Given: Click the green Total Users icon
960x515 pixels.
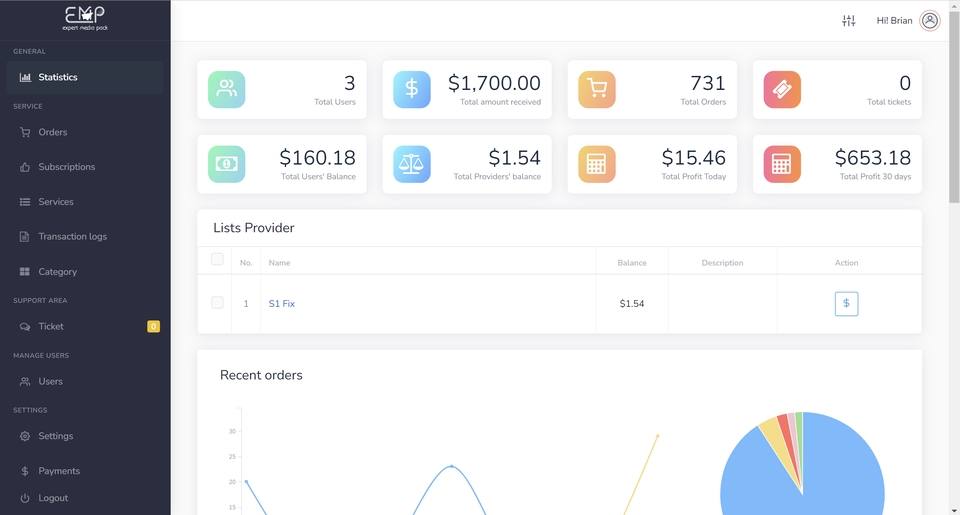Looking at the screenshot, I should [227, 89].
